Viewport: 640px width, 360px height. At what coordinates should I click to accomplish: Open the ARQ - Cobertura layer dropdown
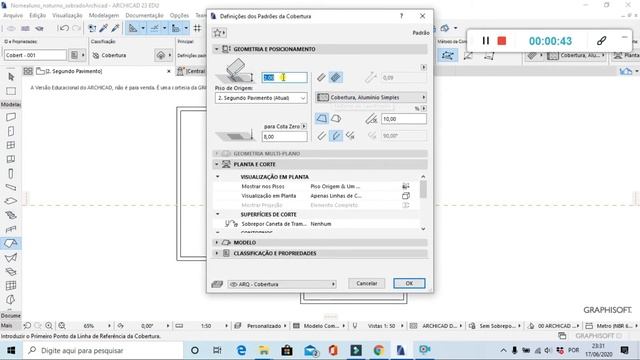coord(282,284)
